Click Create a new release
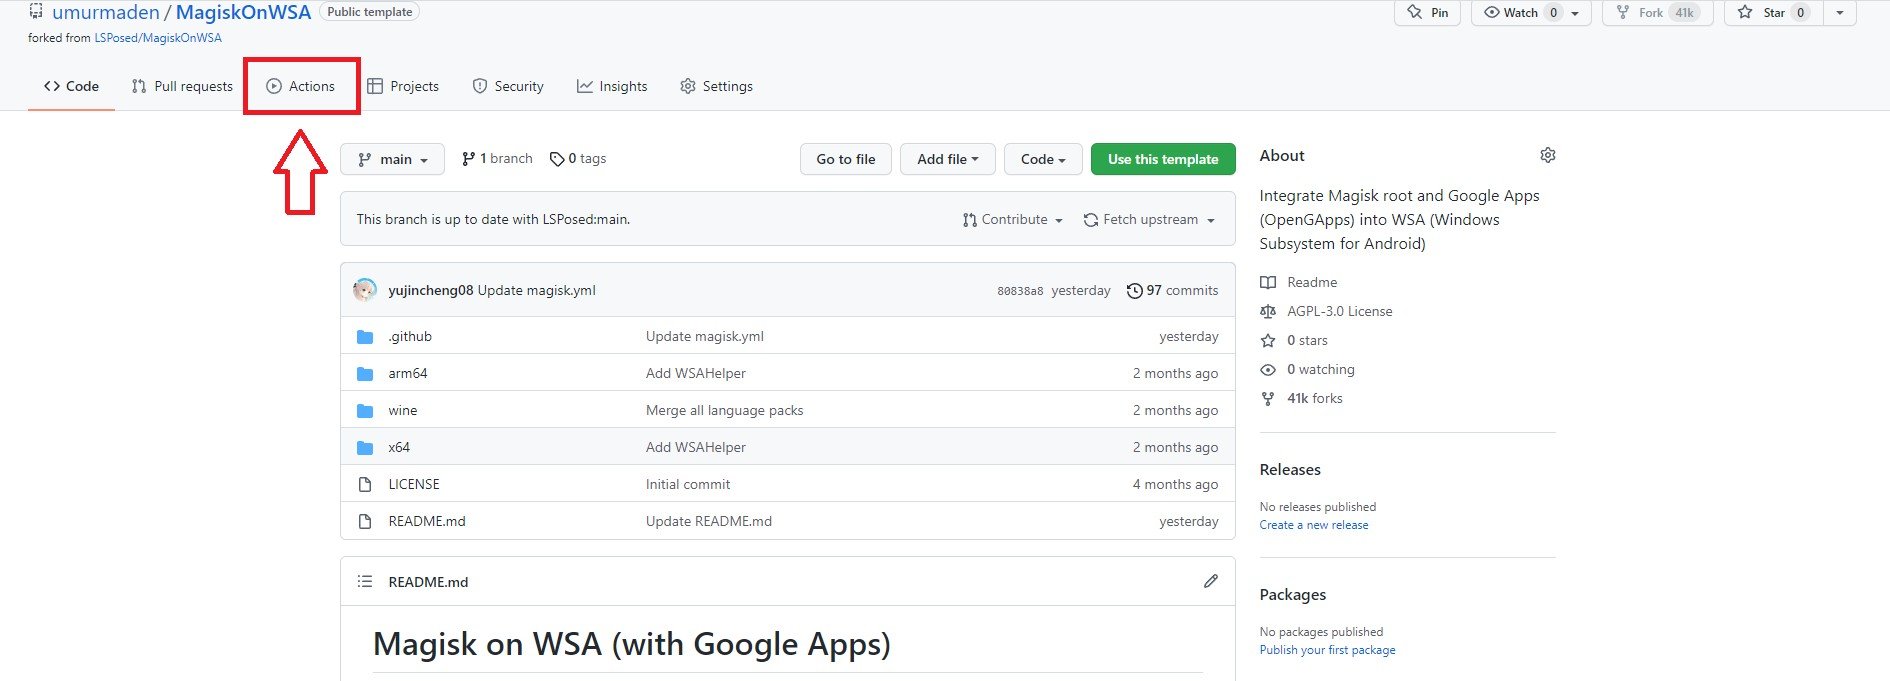The width and height of the screenshot is (1890, 681). click(1314, 525)
